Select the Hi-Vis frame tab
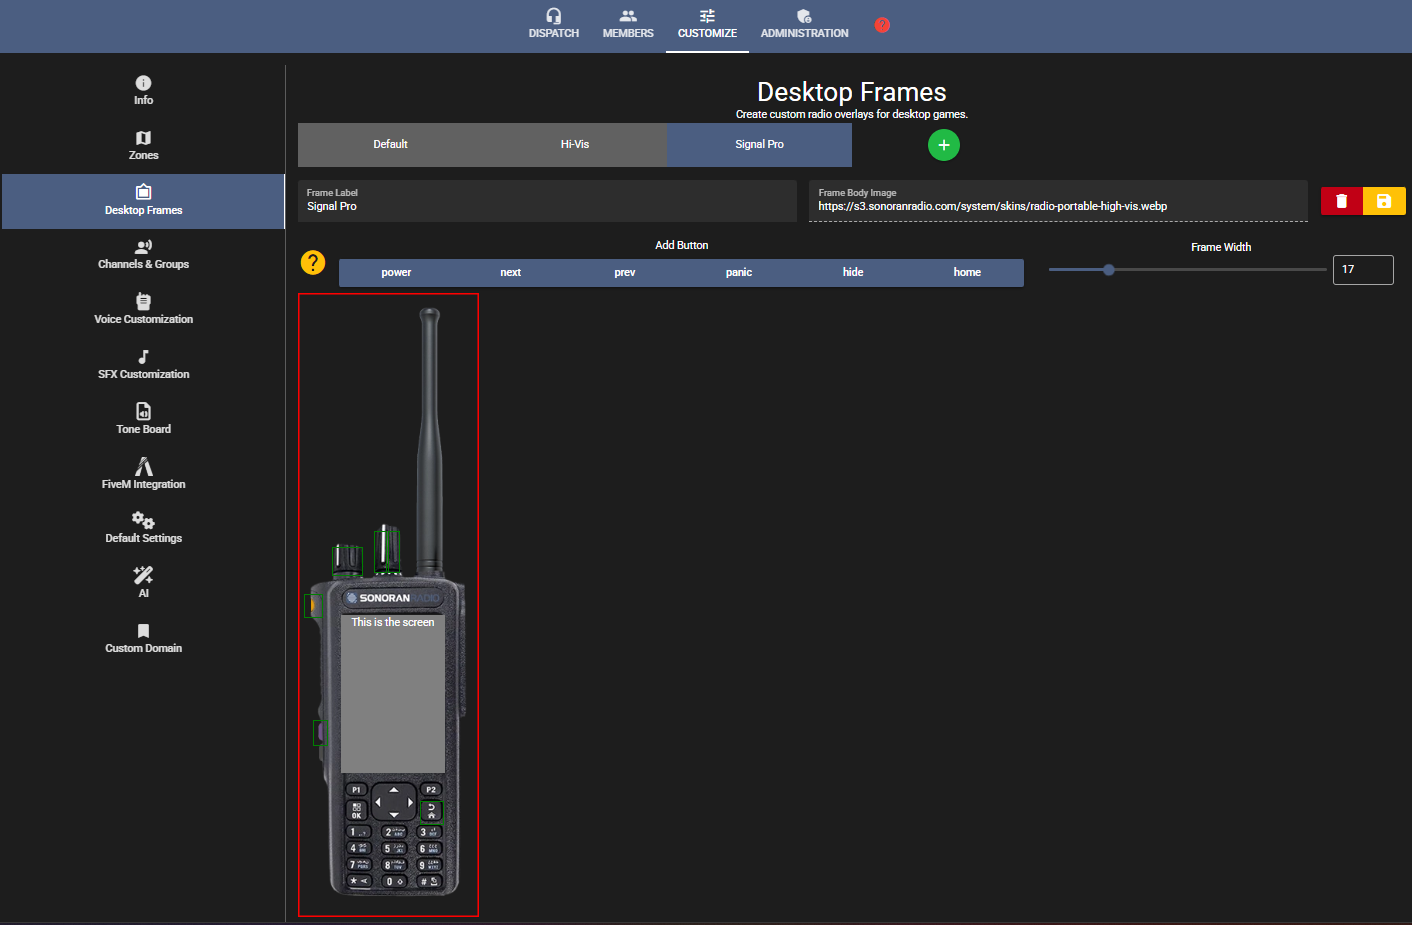The image size is (1412, 925). click(x=574, y=145)
